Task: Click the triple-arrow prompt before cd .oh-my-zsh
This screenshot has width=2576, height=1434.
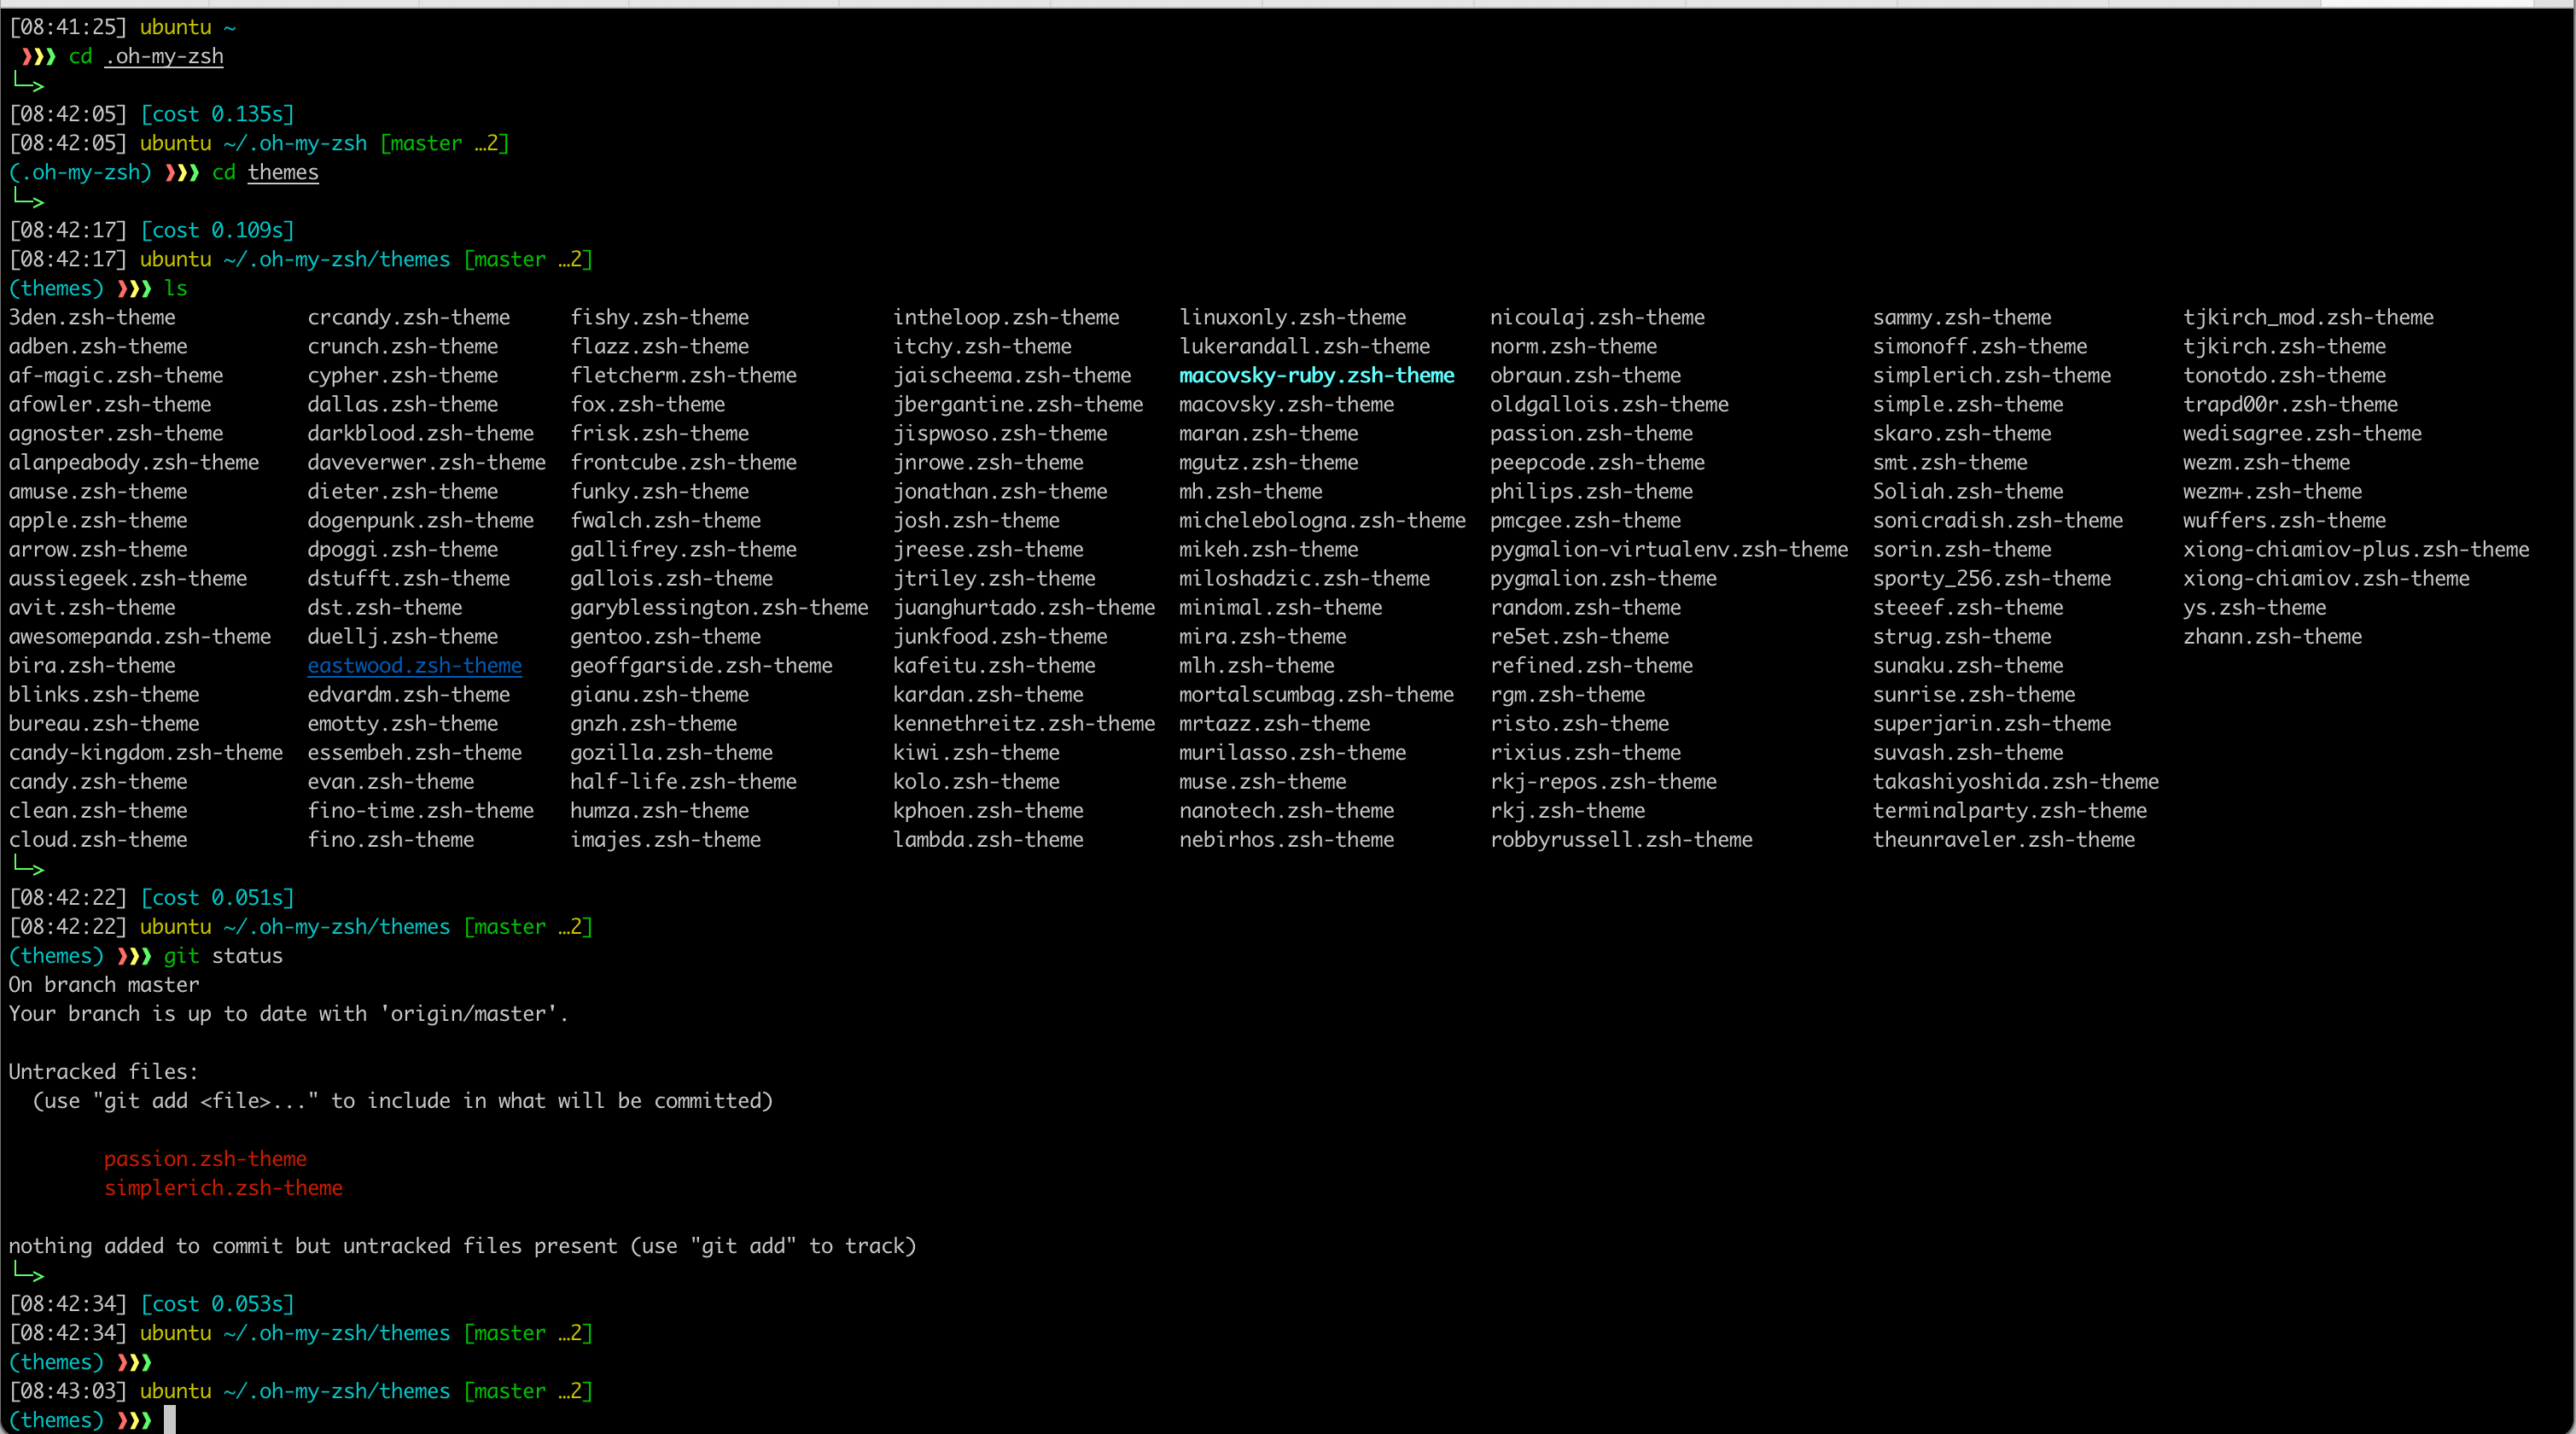Action: tap(38, 56)
